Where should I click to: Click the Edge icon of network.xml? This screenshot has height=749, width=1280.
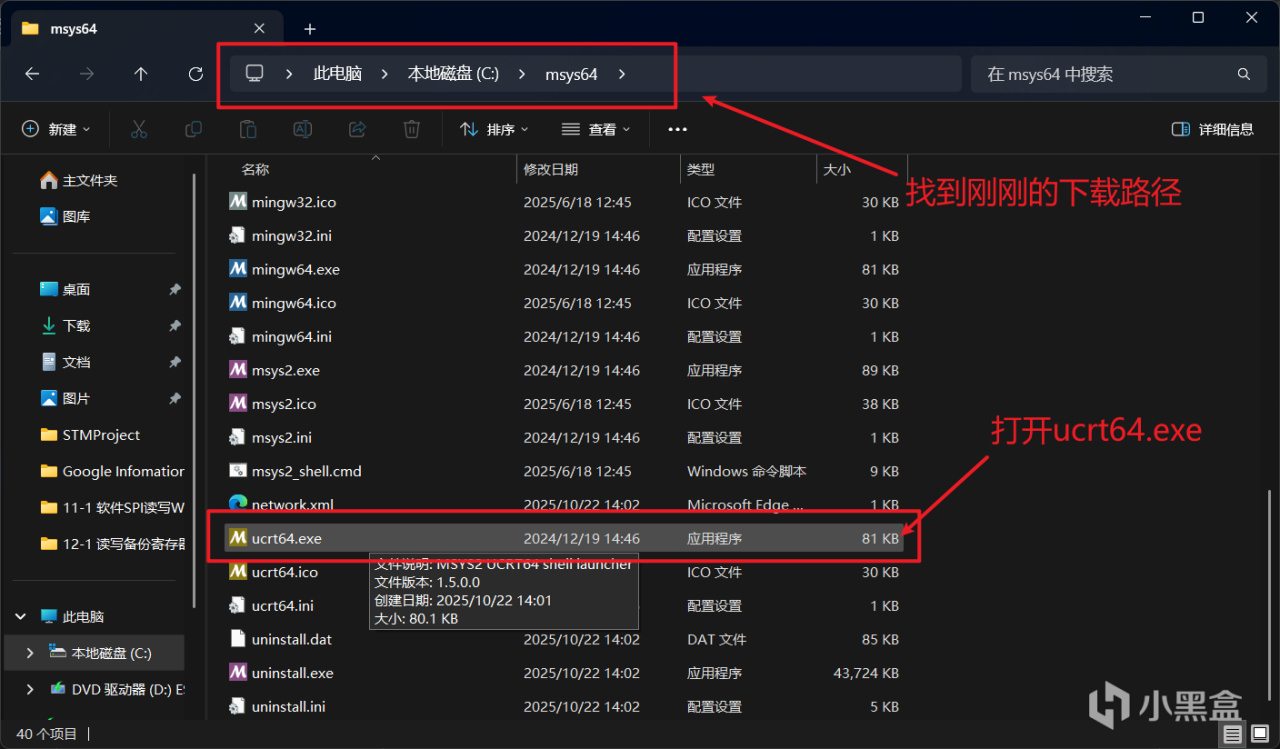pyautogui.click(x=238, y=504)
